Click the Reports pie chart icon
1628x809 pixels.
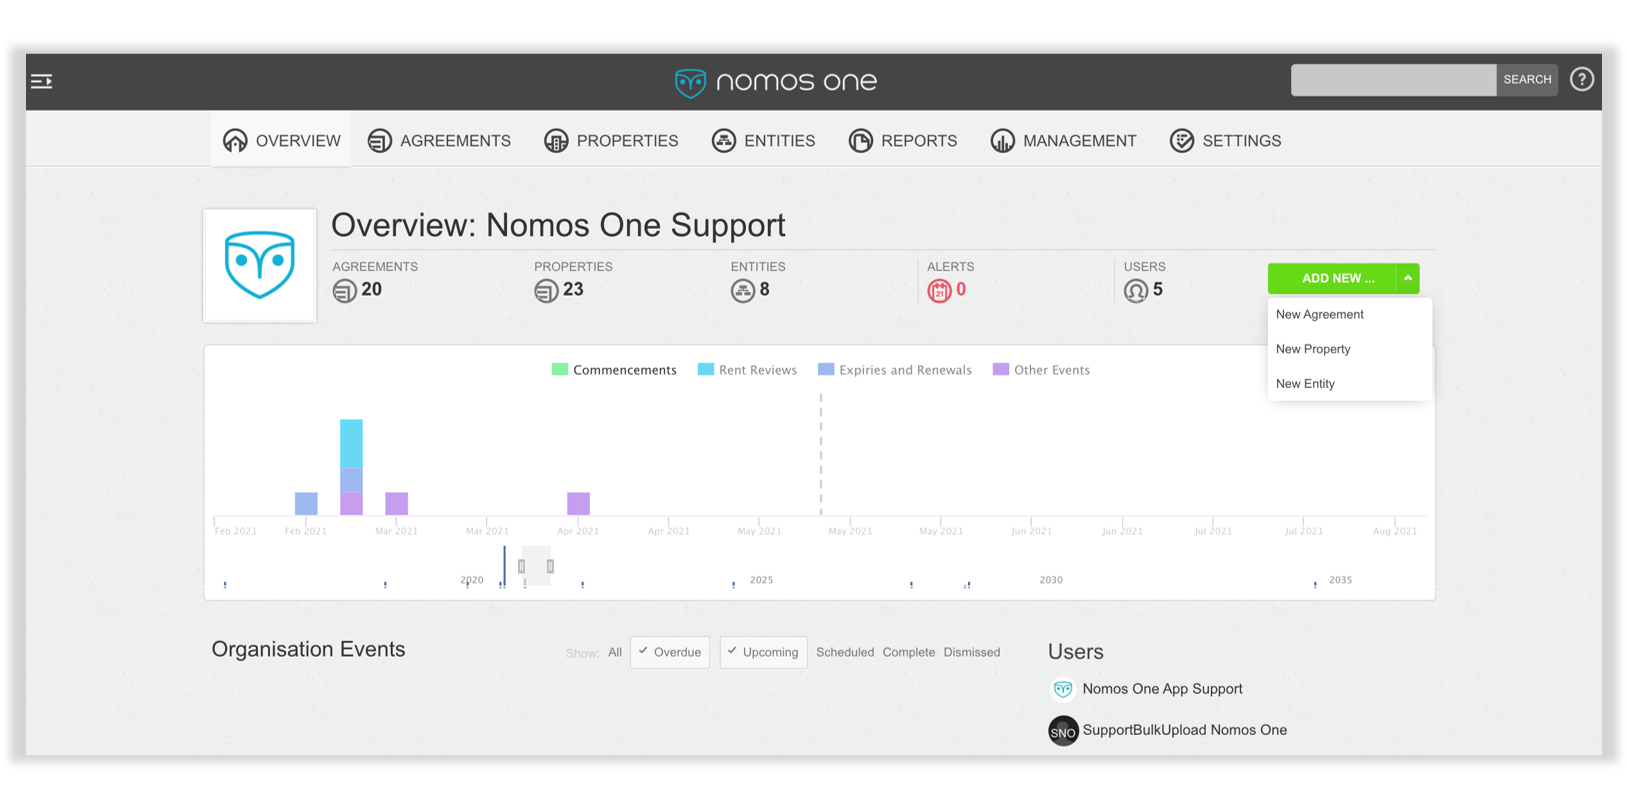pyautogui.click(x=860, y=141)
